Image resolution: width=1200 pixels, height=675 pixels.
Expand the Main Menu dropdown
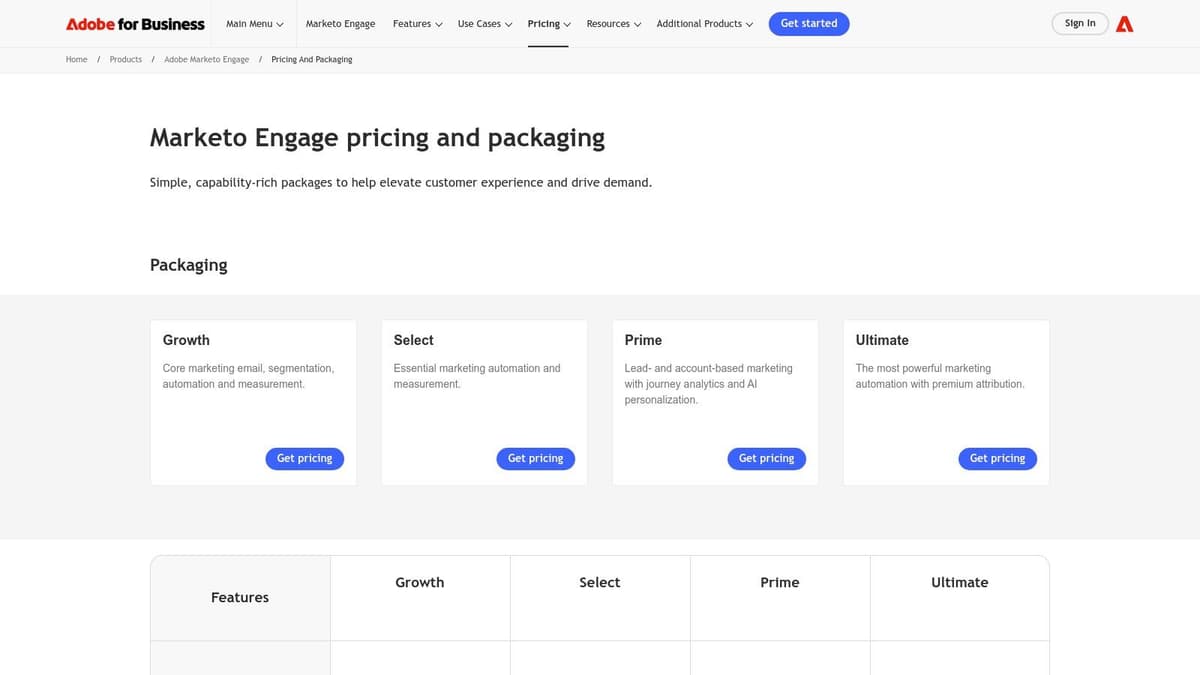254,24
